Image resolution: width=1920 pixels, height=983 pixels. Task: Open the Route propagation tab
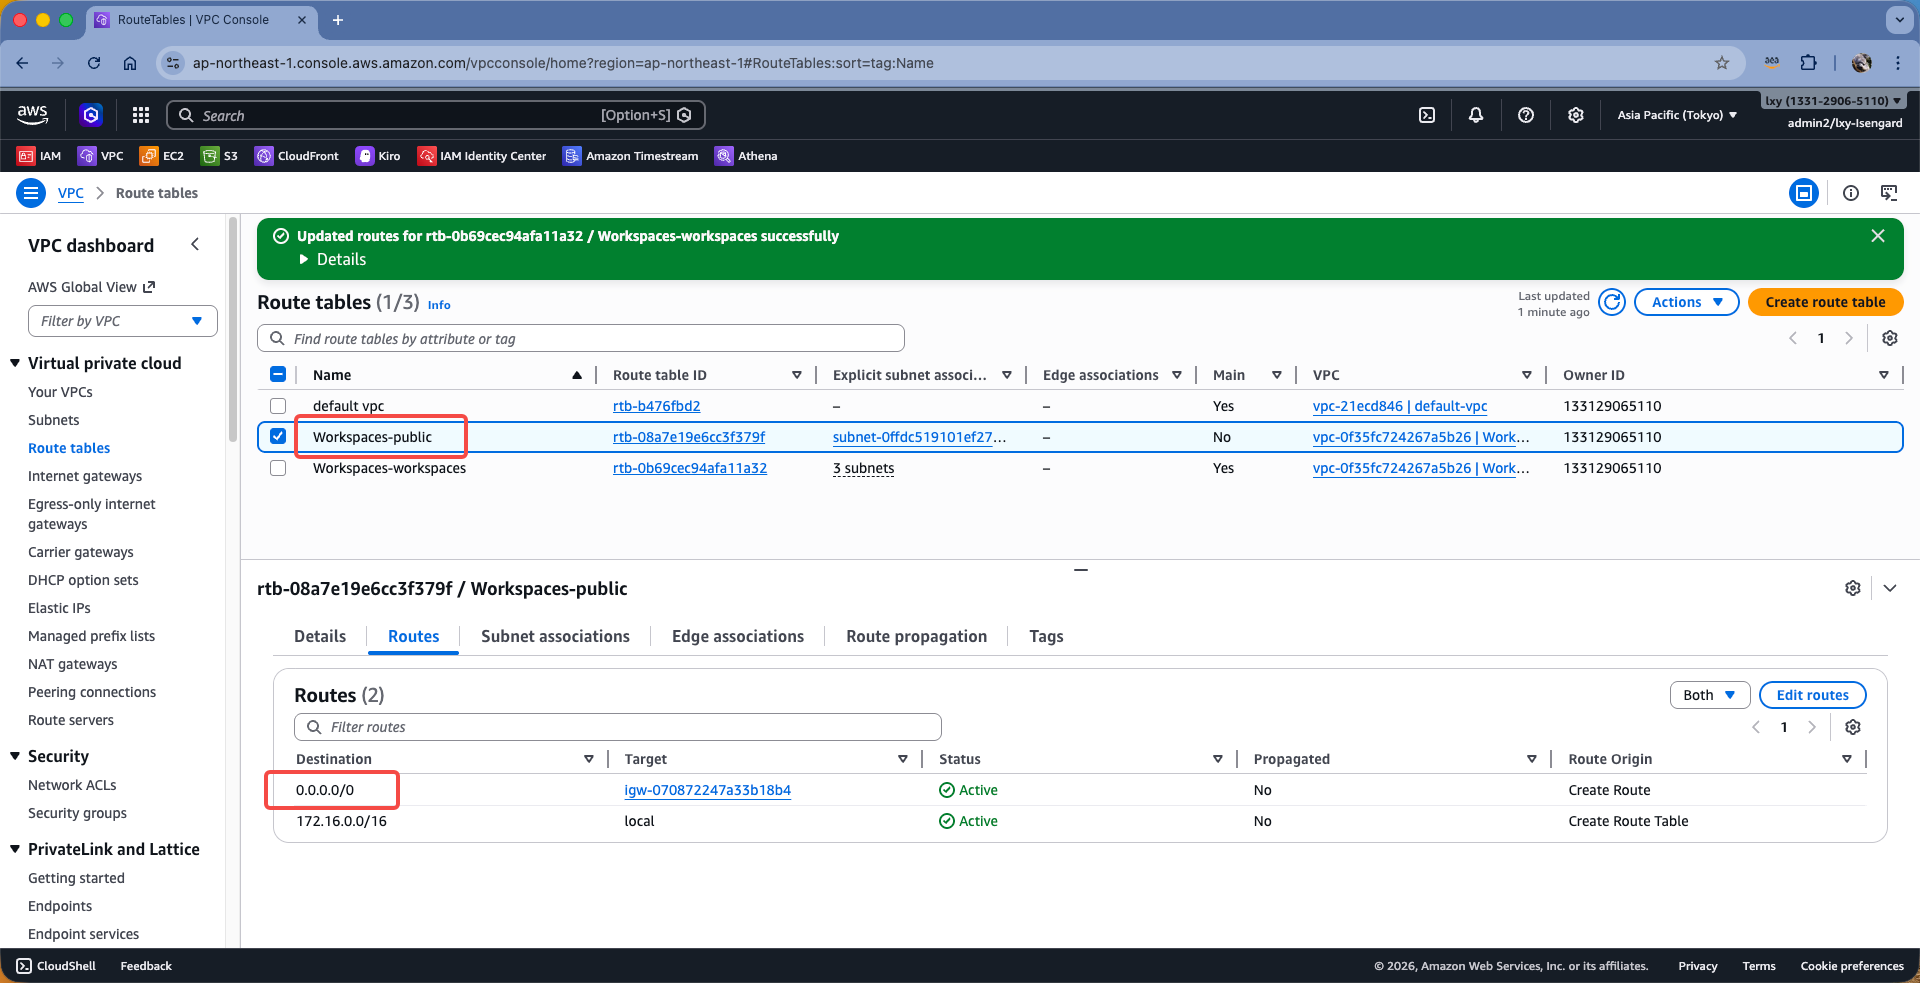916,636
